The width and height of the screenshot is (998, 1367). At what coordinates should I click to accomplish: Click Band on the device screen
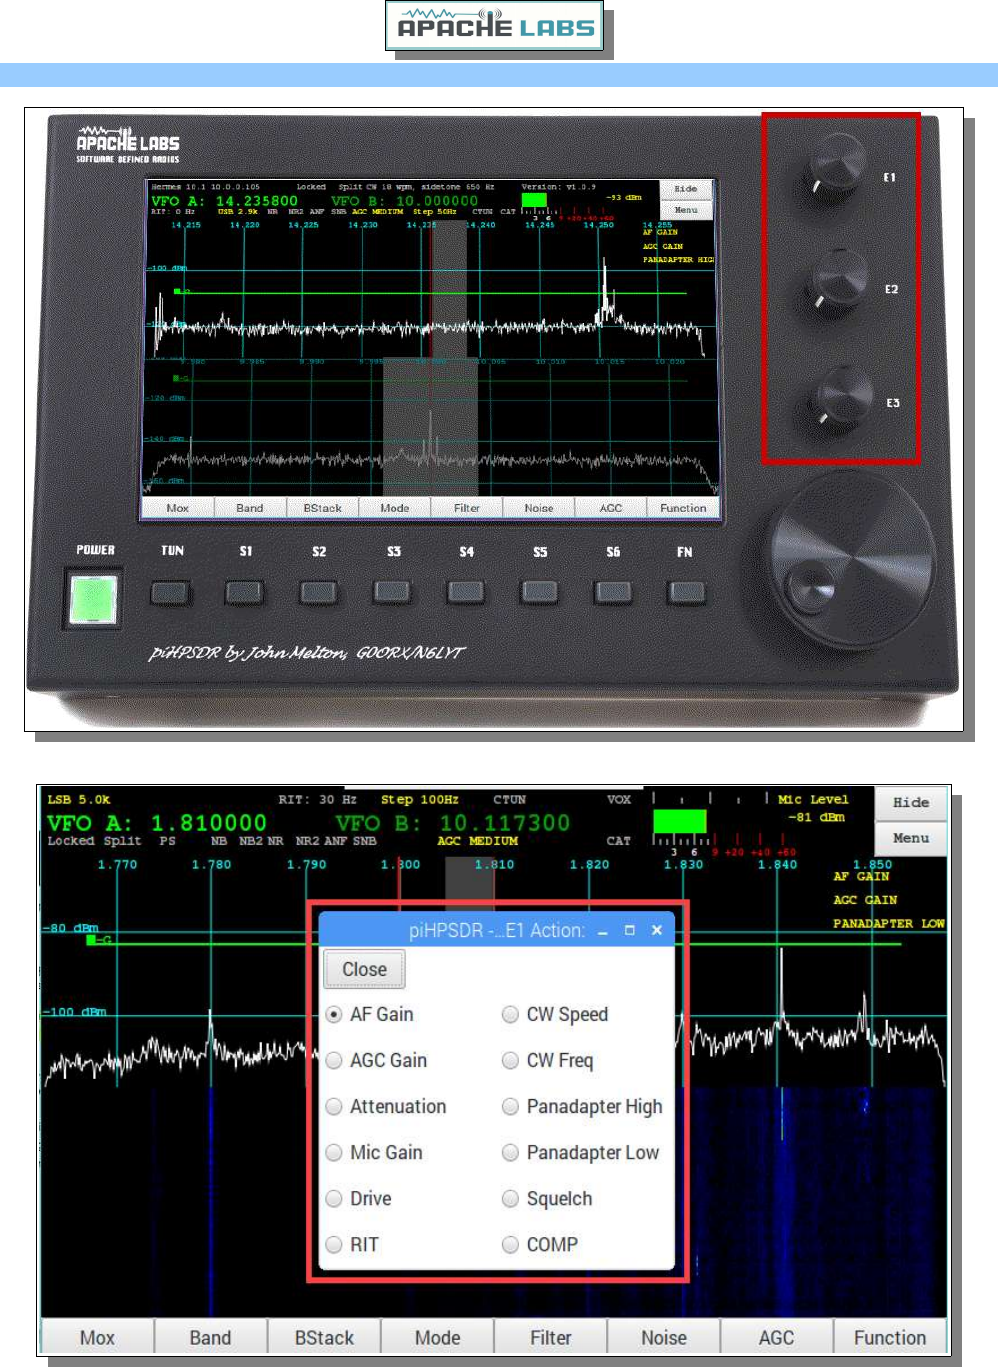coord(250,508)
